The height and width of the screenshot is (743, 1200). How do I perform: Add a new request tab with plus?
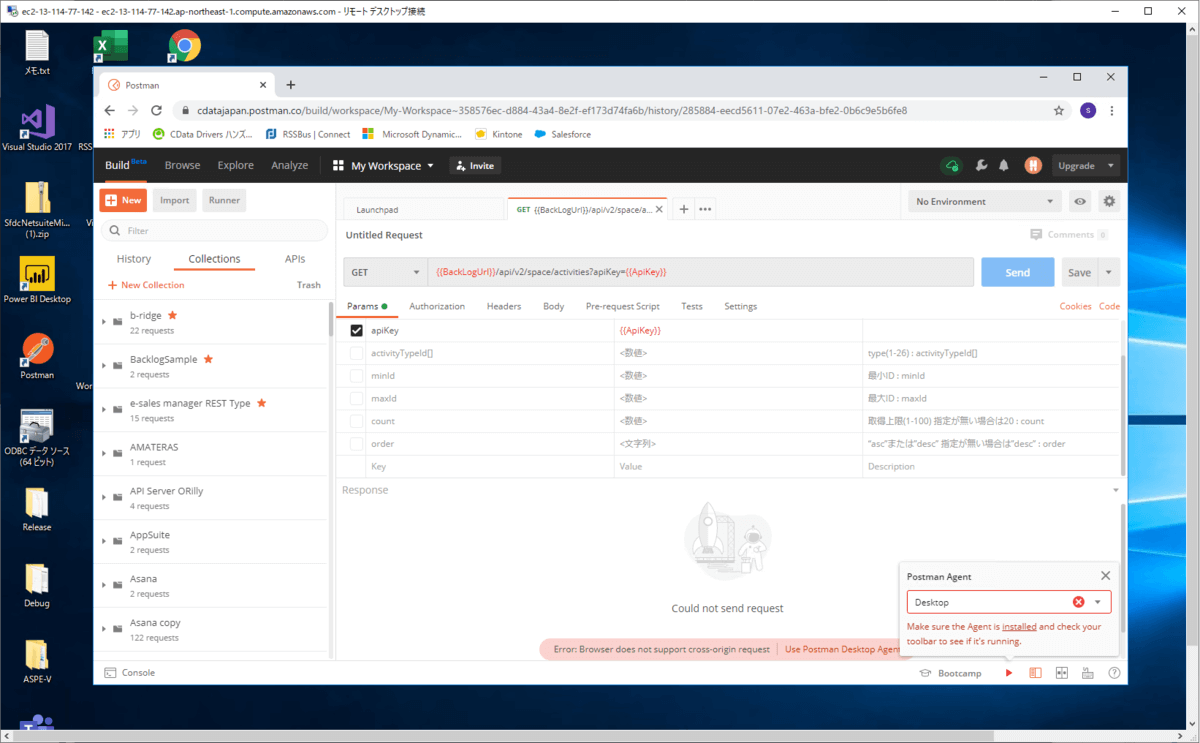click(x=684, y=209)
